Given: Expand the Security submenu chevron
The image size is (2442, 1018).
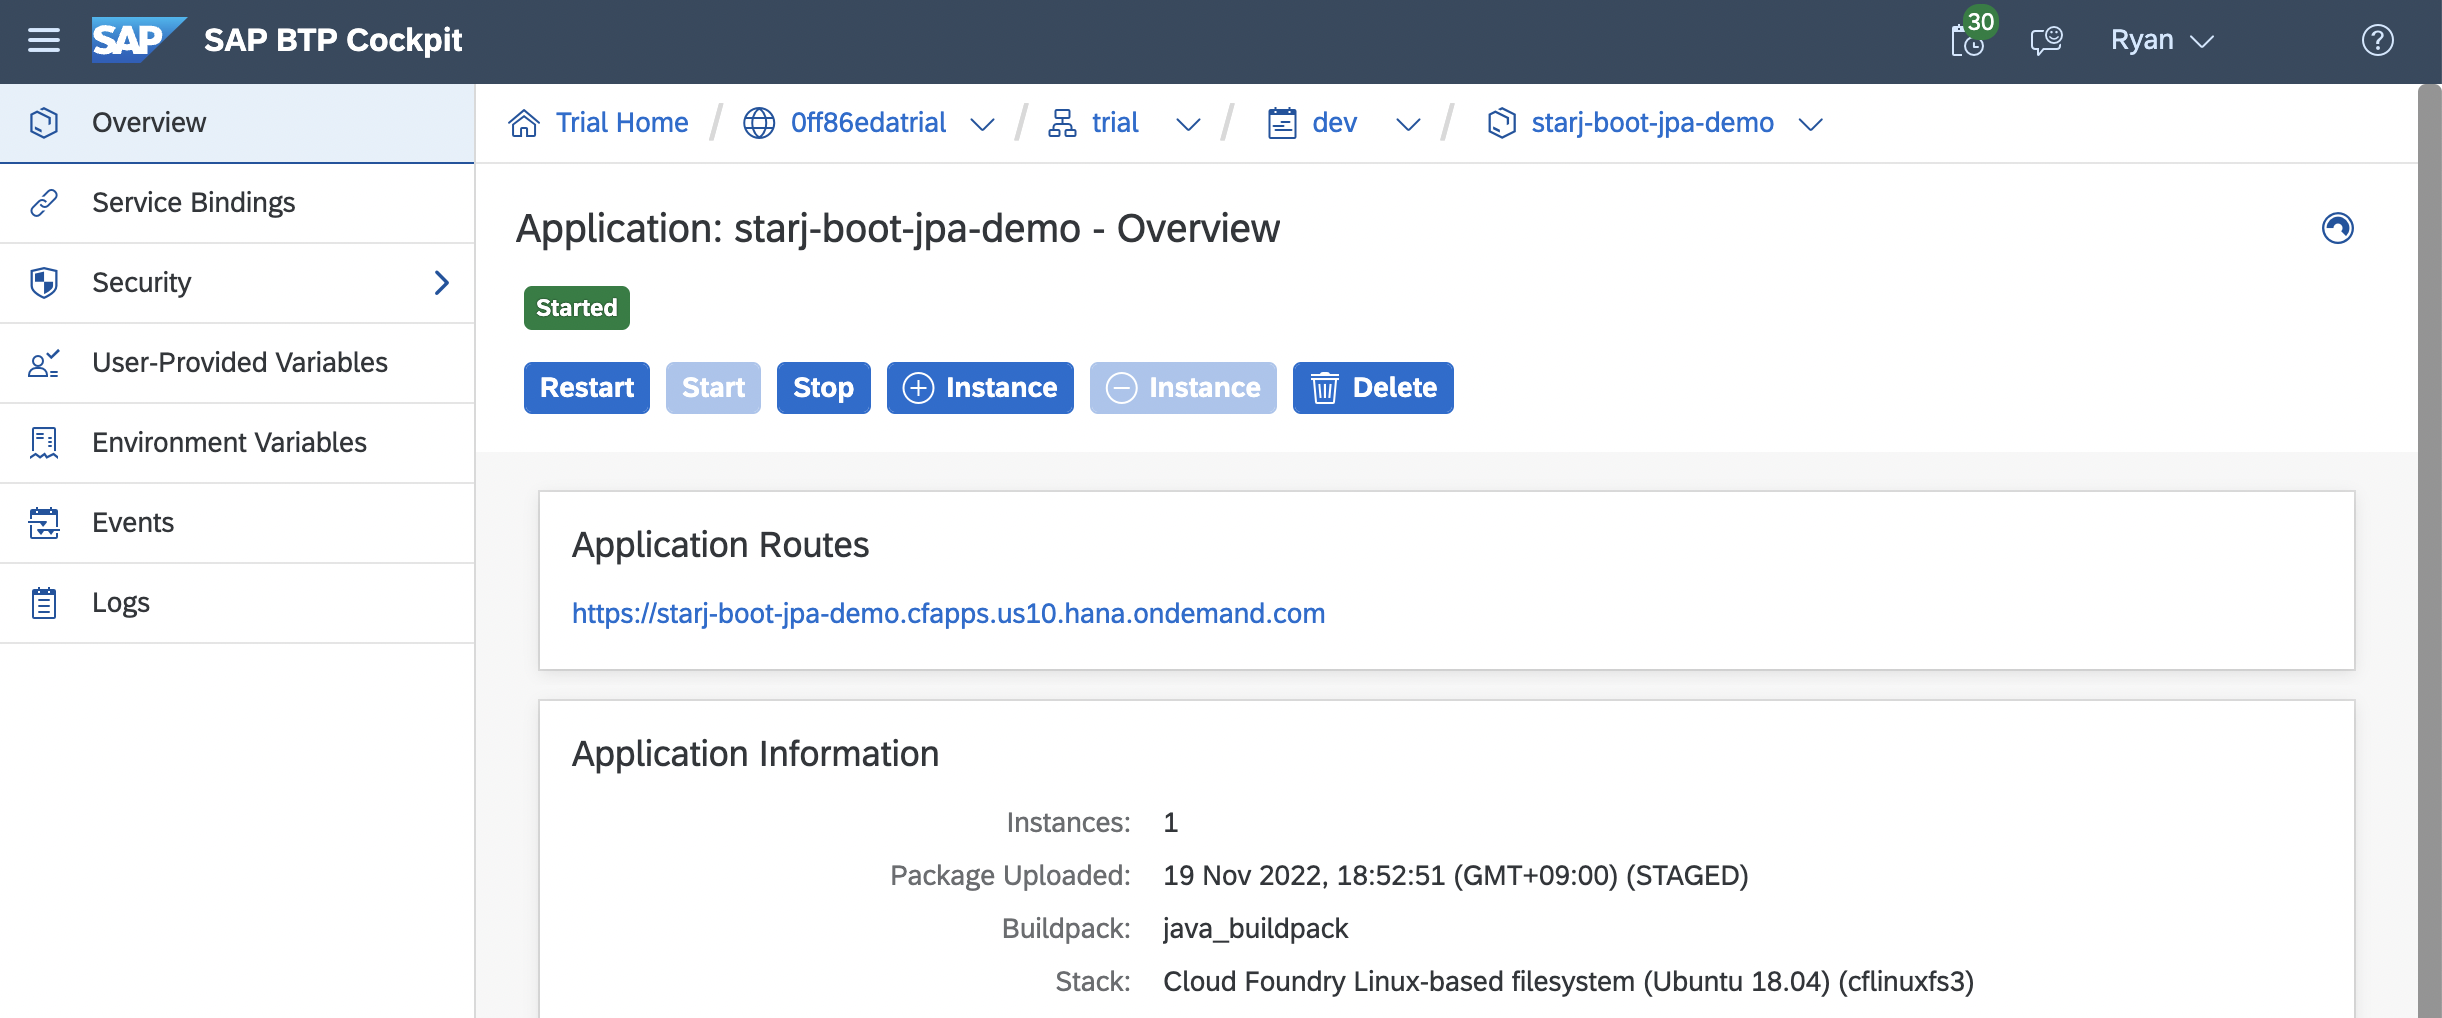Looking at the screenshot, I should [442, 283].
